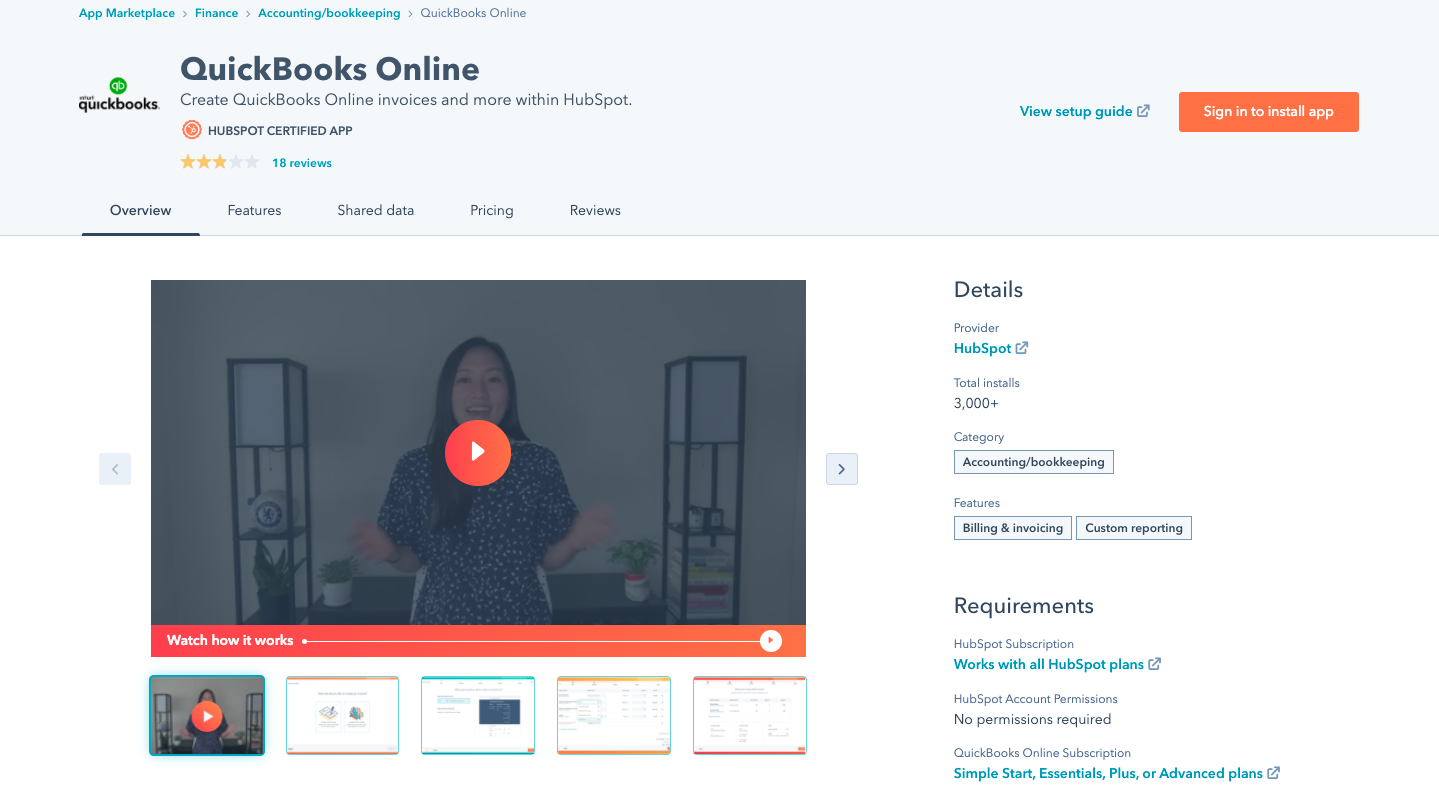Click external link icon after Advanced plans
Image resolution: width=1439 pixels, height=788 pixels.
[1274, 773]
